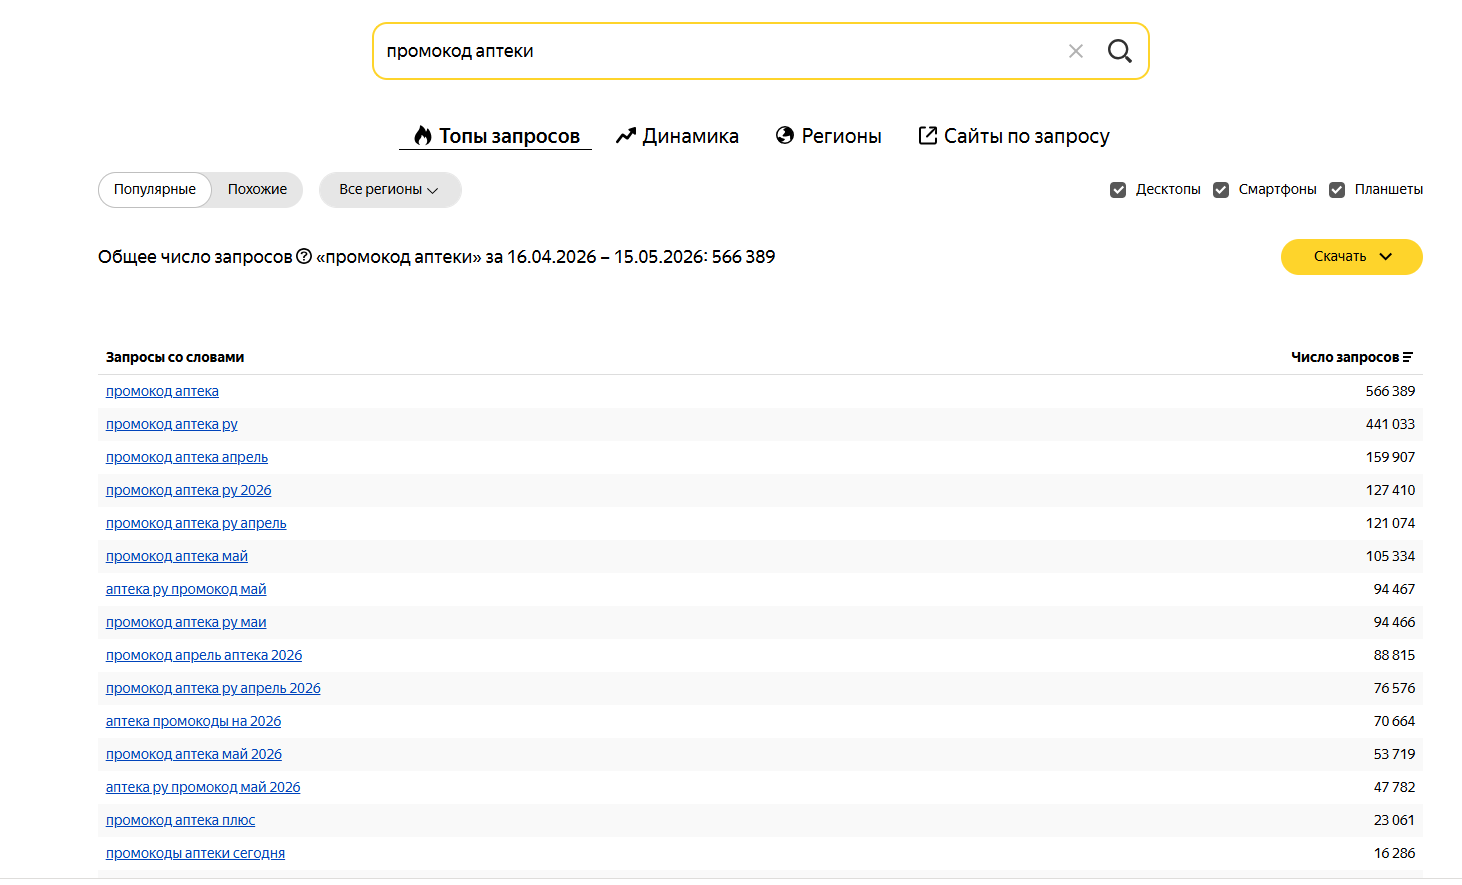Open the Сайты по запросу tab
This screenshot has width=1462, height=885.
click(1014, 136)
